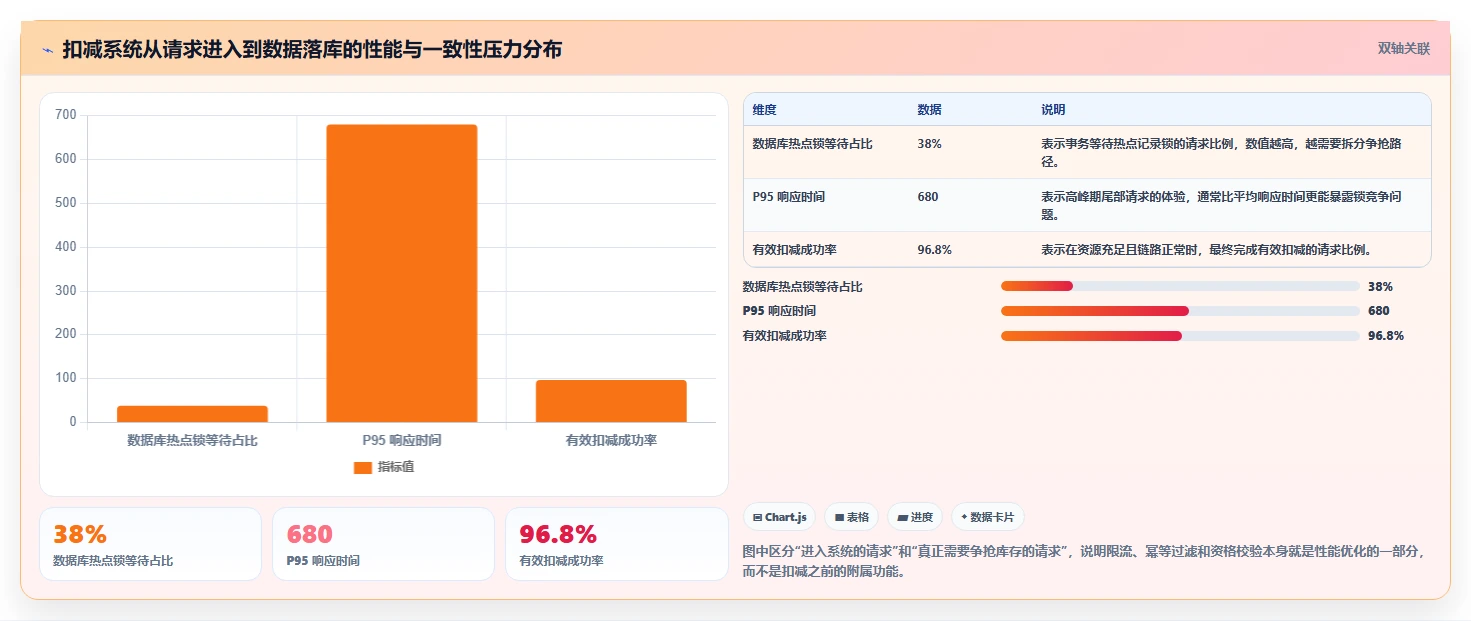Click 数据库热点锁等待占比 in the table

pyautogui.click(x=812, y=144)
